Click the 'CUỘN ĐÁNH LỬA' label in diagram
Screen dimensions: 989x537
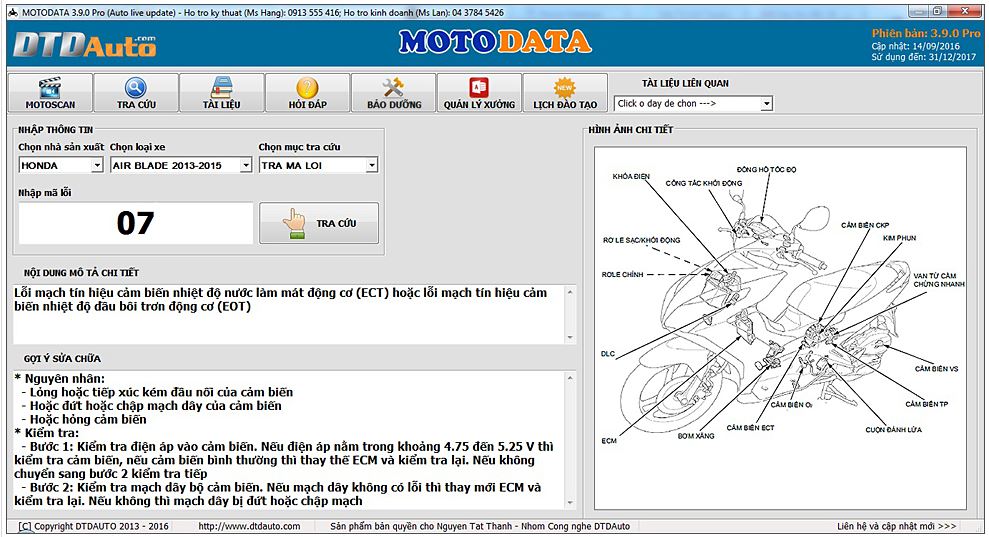click(x=893, y=430)
